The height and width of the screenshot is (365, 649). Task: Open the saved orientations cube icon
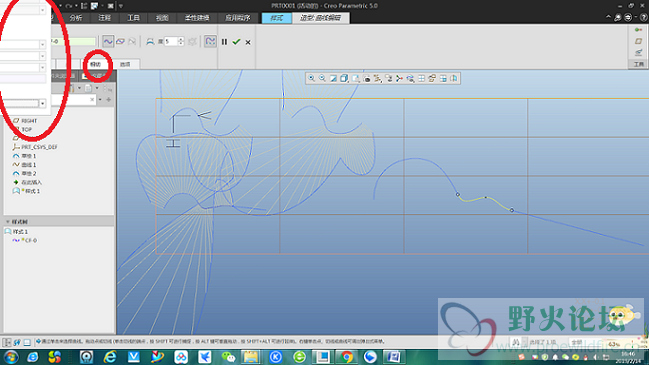pos(344,78)
